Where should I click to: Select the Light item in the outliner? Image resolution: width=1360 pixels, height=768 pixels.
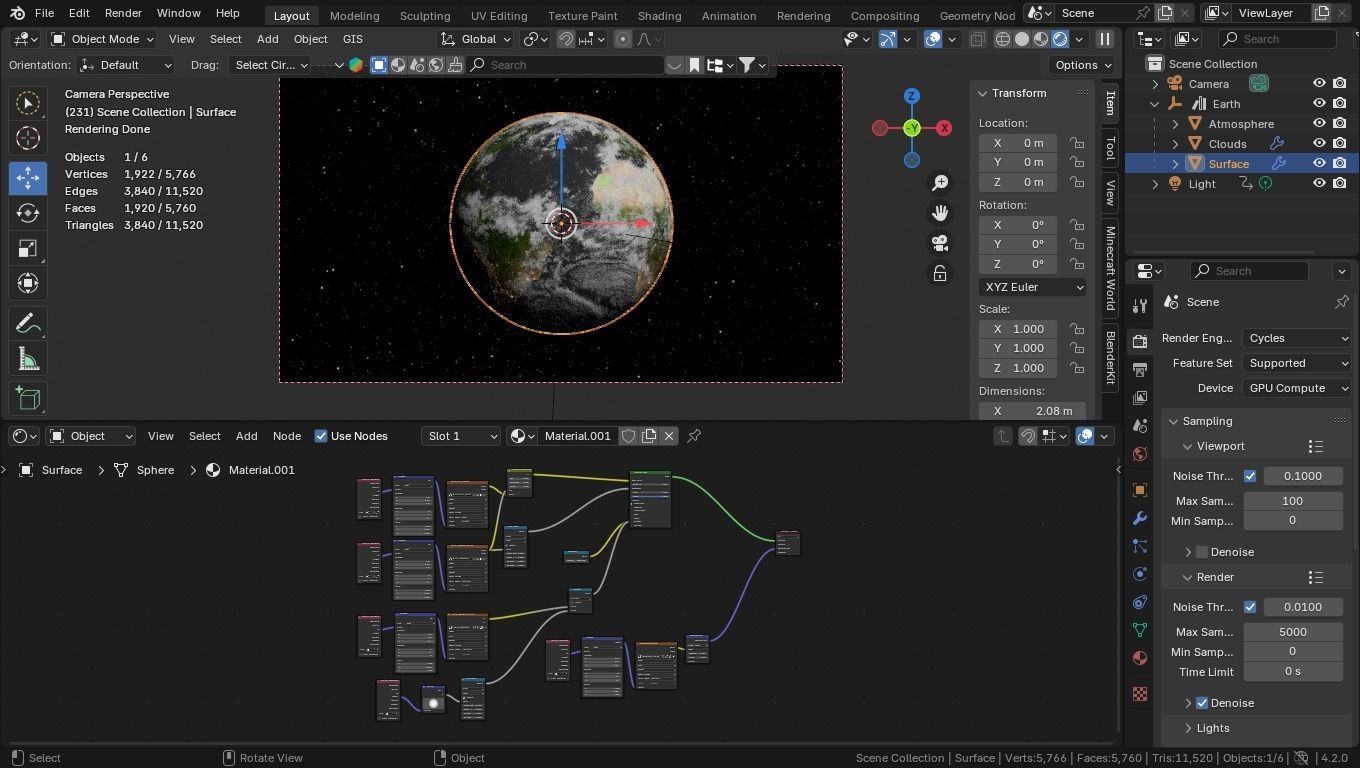1202,184
